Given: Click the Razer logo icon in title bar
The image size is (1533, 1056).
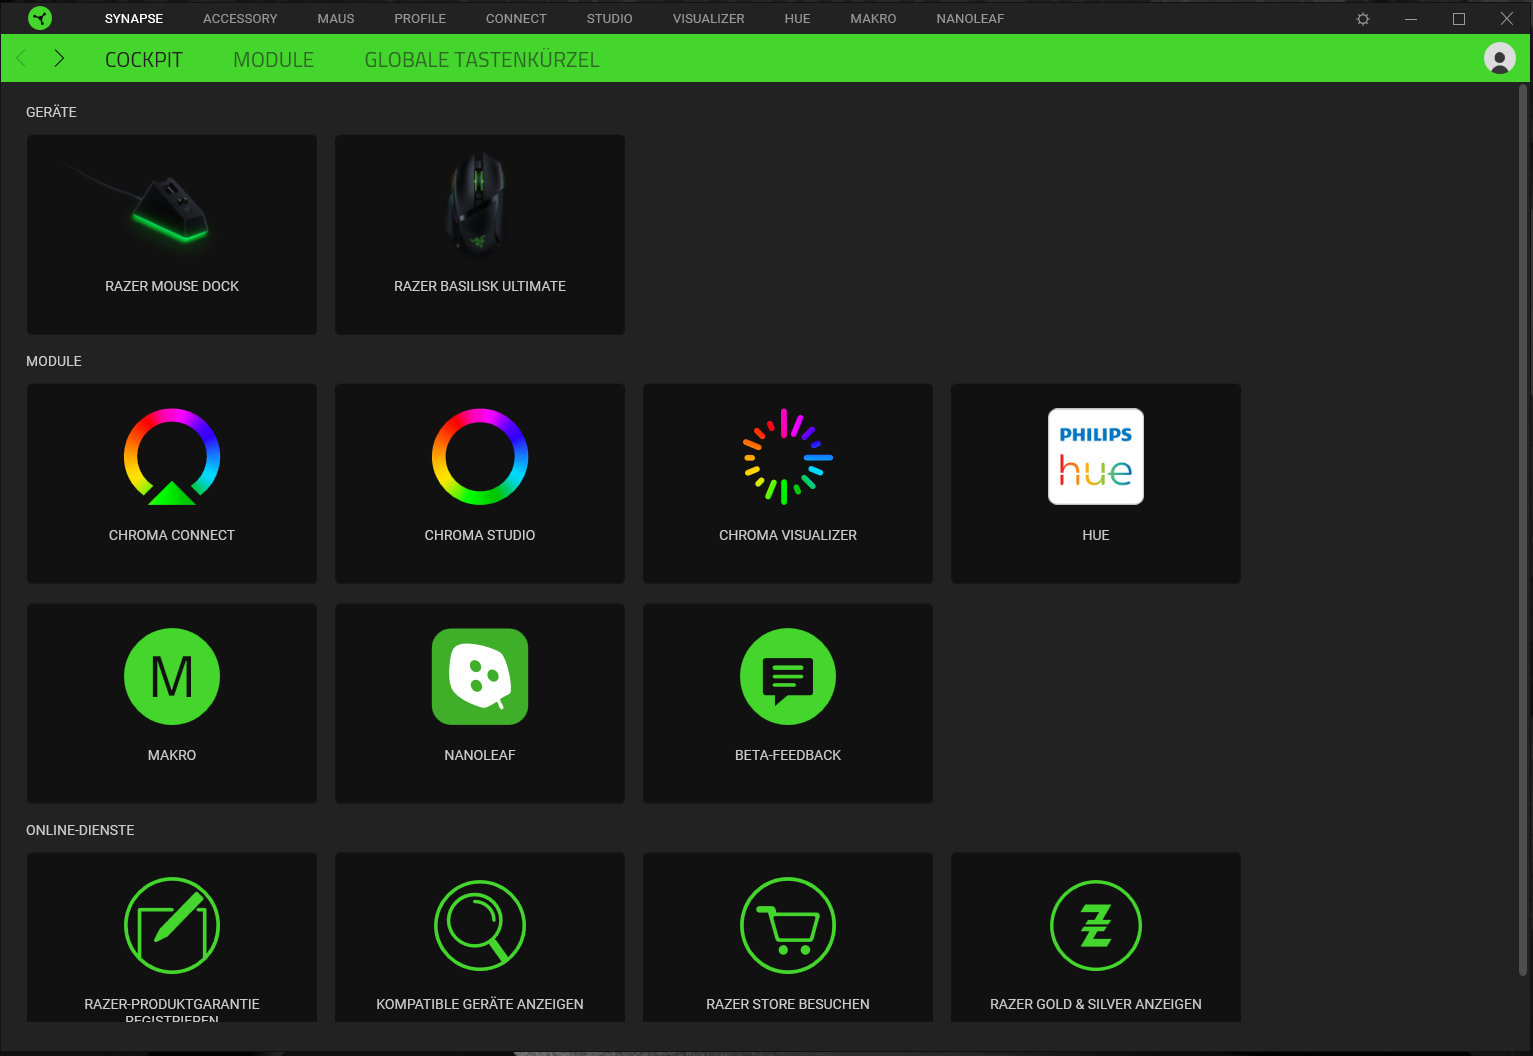Looking at the screenshot, I should coord(40,18).
